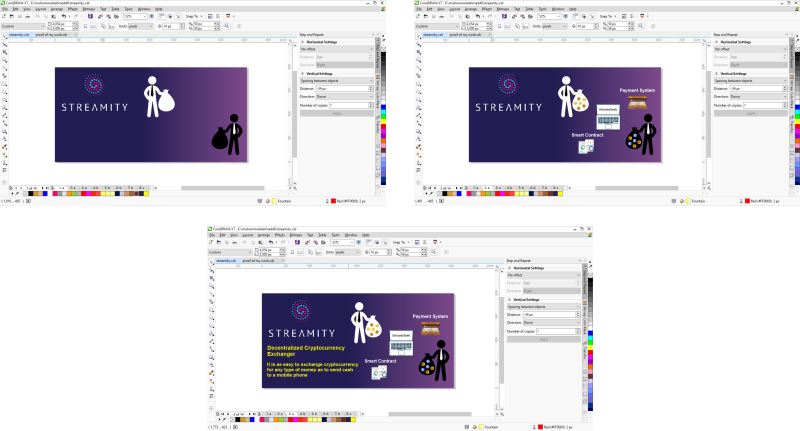This screenshot has height=431, width=800.
Task: Click Publish to PDF icon in top-left window
Action: click(x=116, y=16)
